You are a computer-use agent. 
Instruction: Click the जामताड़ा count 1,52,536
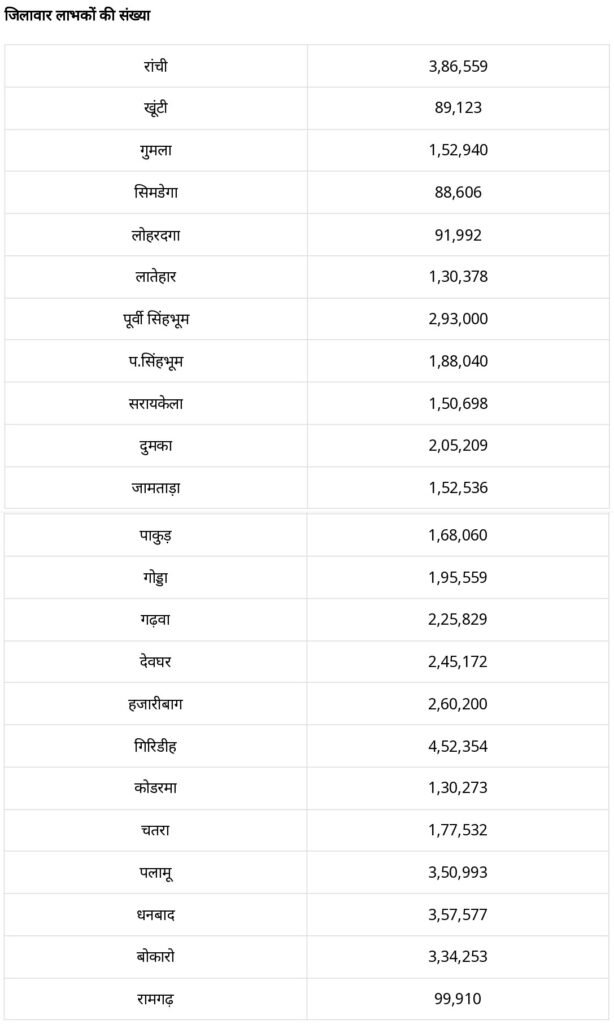(457, 488)
